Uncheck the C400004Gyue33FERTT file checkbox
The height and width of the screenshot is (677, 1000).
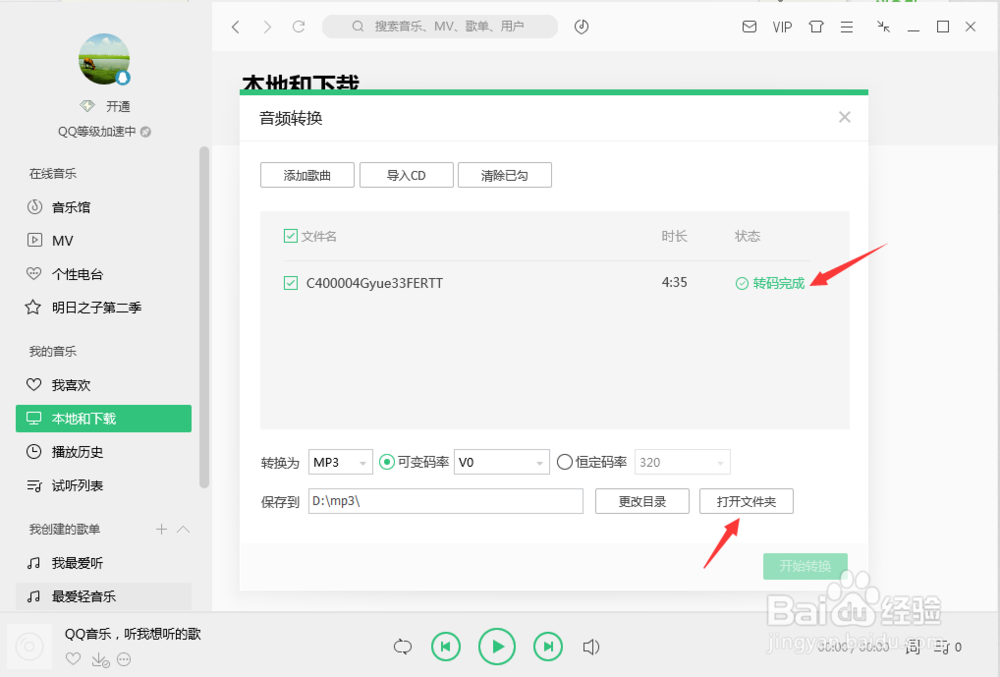click(x=290, y=283)
